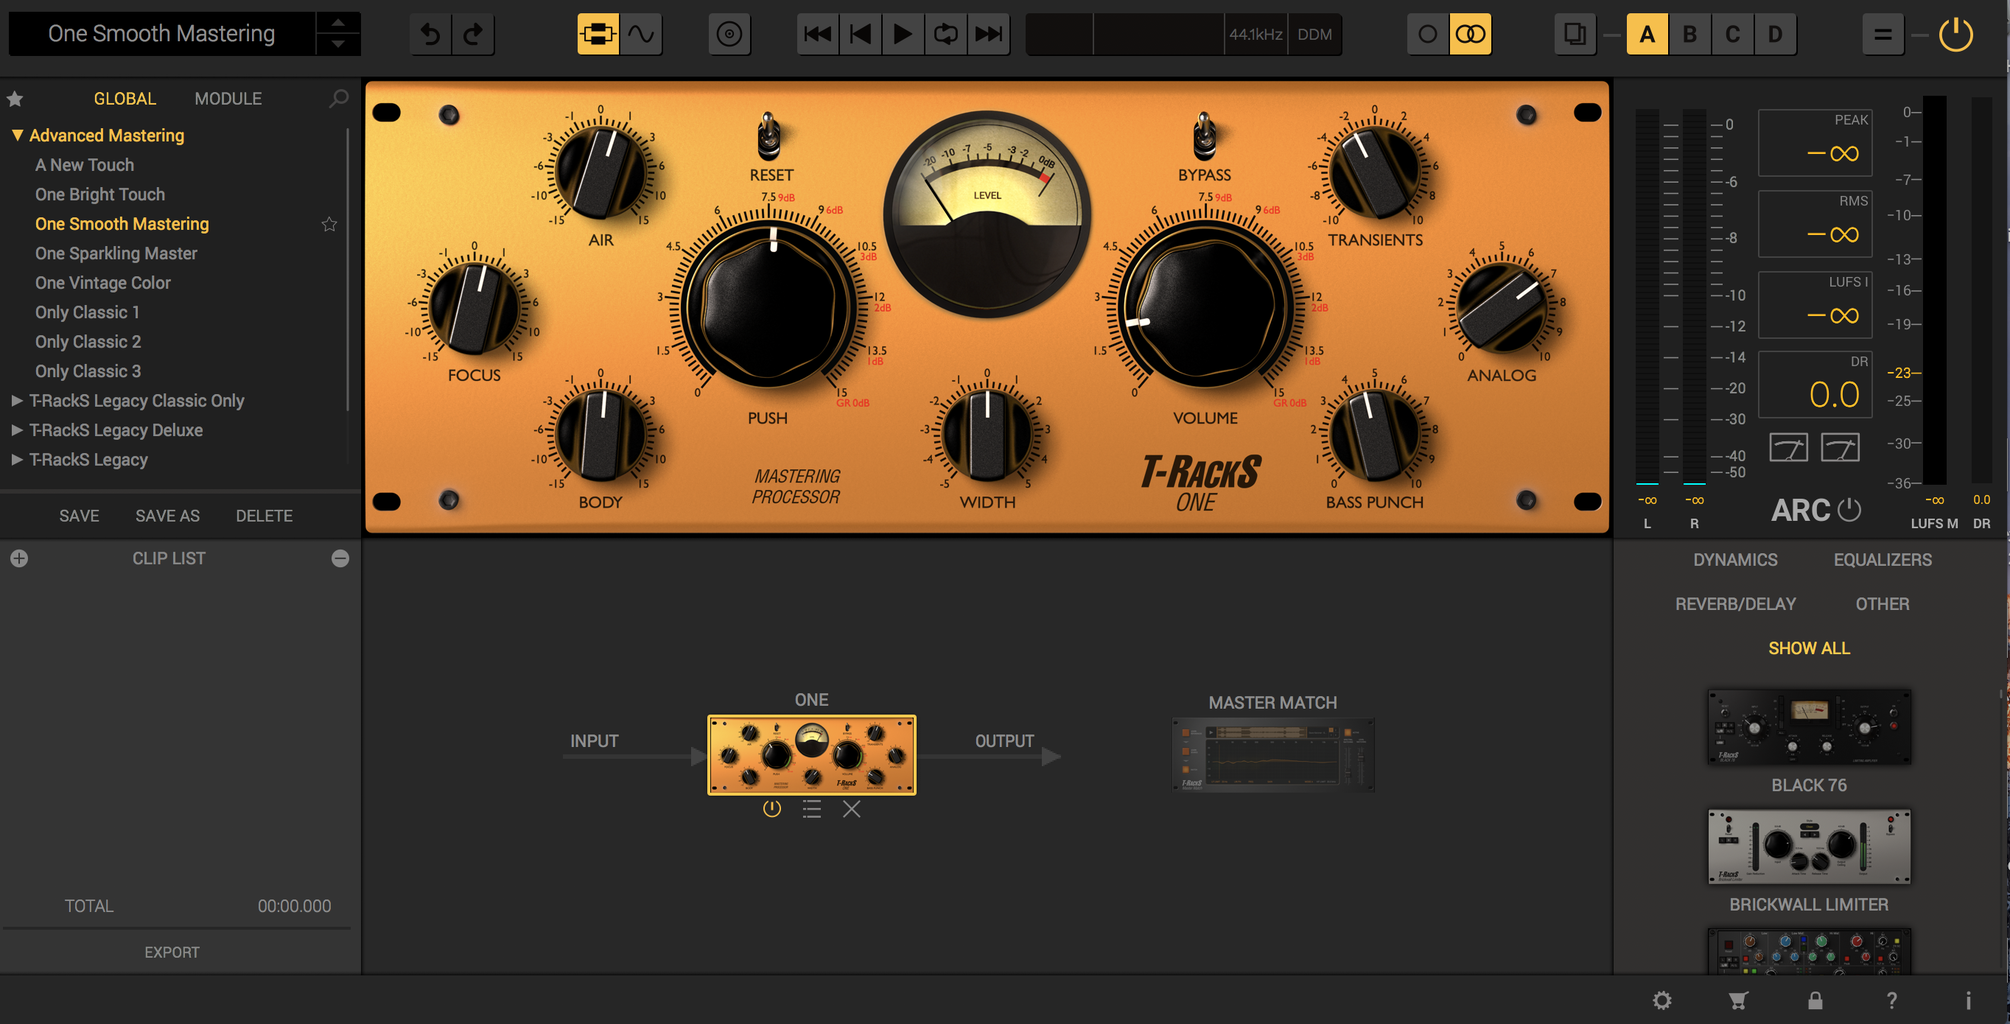The height and width of the screenshot is (1024, 2010).
Task: Flip the BYPASS toggle switch
Action: [1205, 136]
